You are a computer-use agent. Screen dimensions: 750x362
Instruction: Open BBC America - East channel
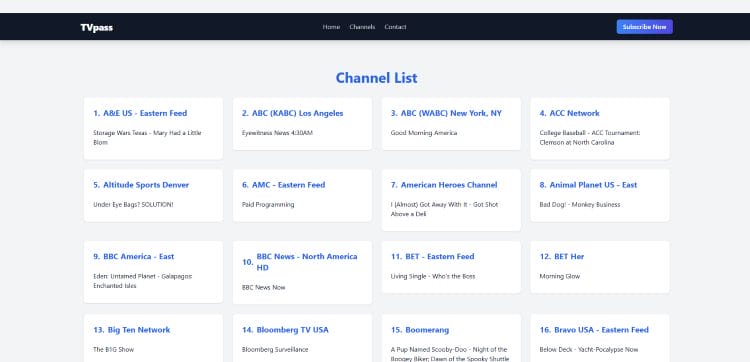[x=139, y=257]
